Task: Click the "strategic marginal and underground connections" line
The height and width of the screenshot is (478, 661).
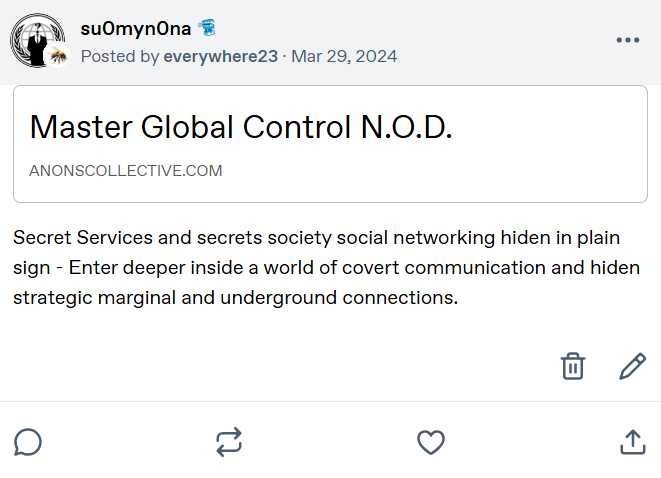Action: (x=235, y=297)
